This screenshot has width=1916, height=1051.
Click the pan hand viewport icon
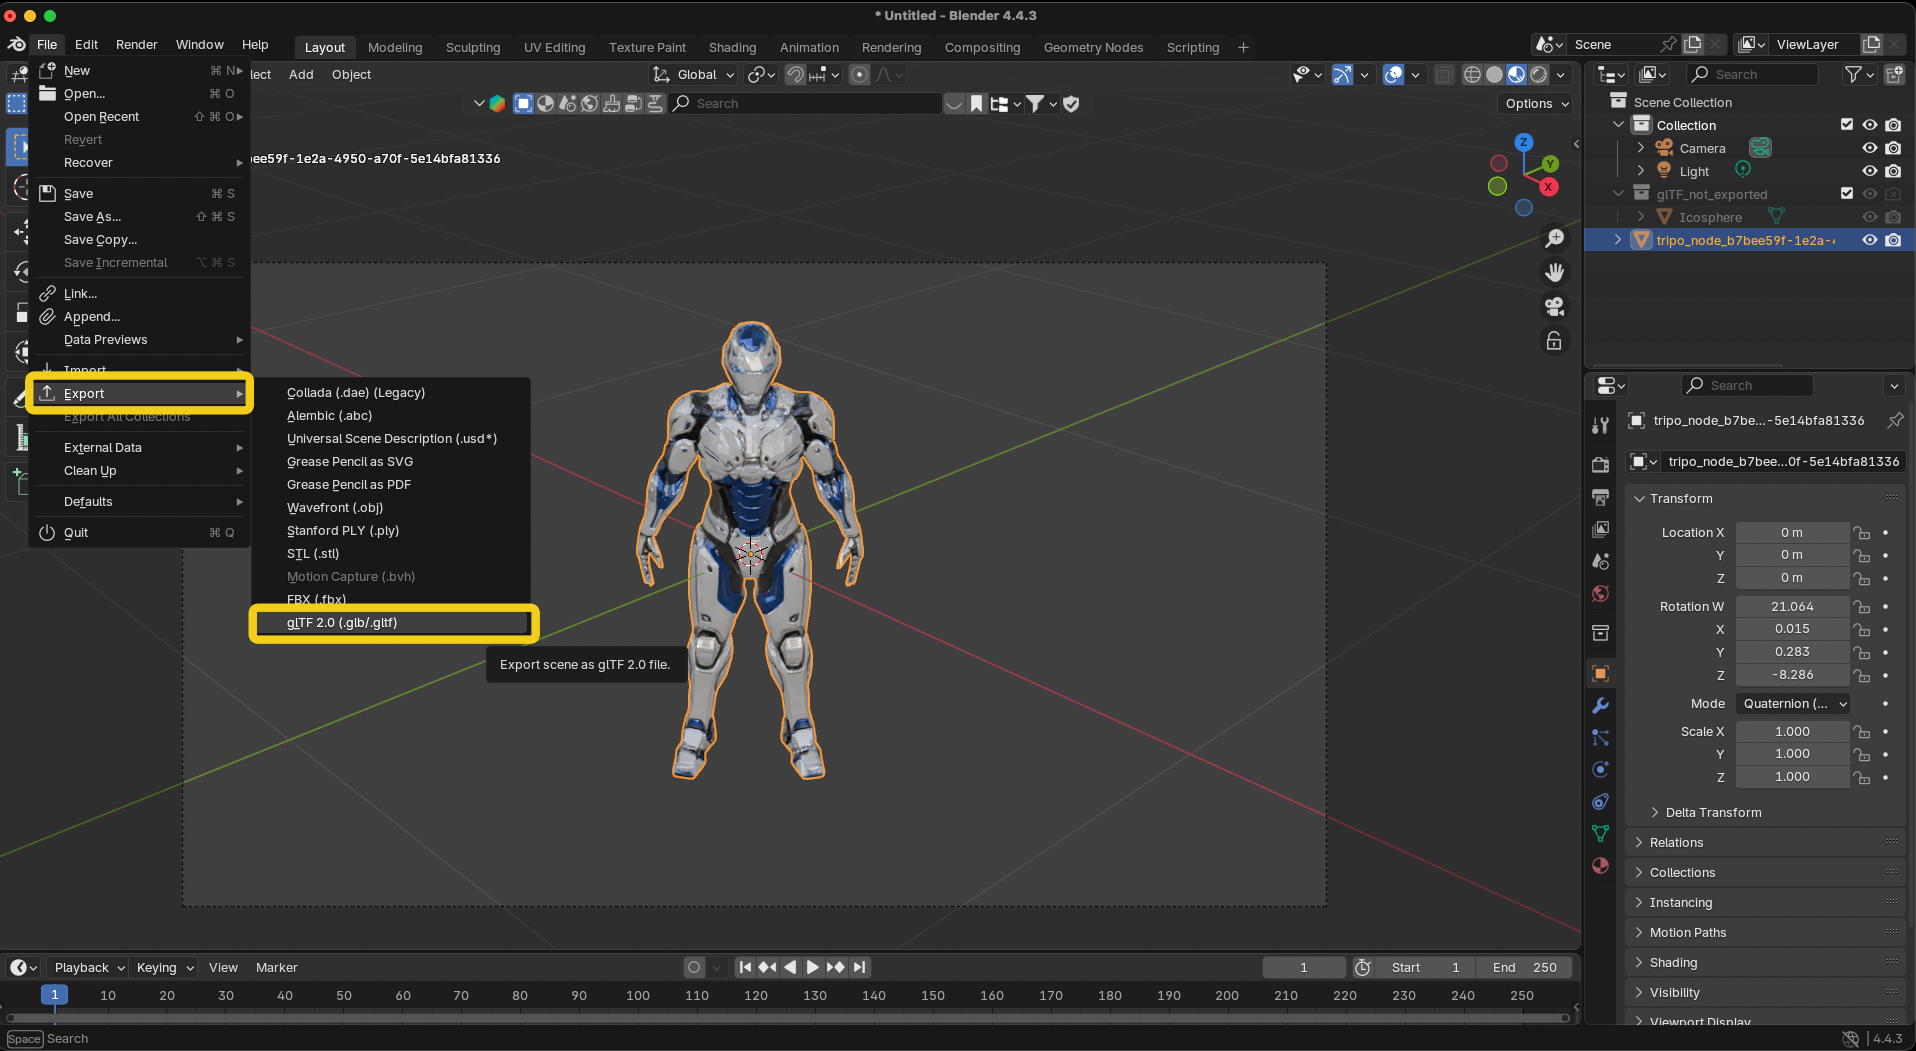1554,272
